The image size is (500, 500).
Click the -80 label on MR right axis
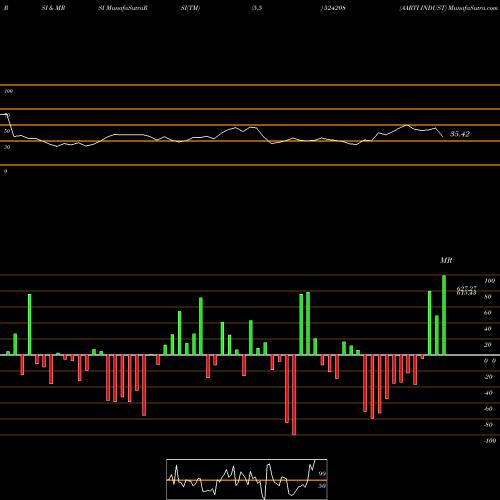click(488, 425)
